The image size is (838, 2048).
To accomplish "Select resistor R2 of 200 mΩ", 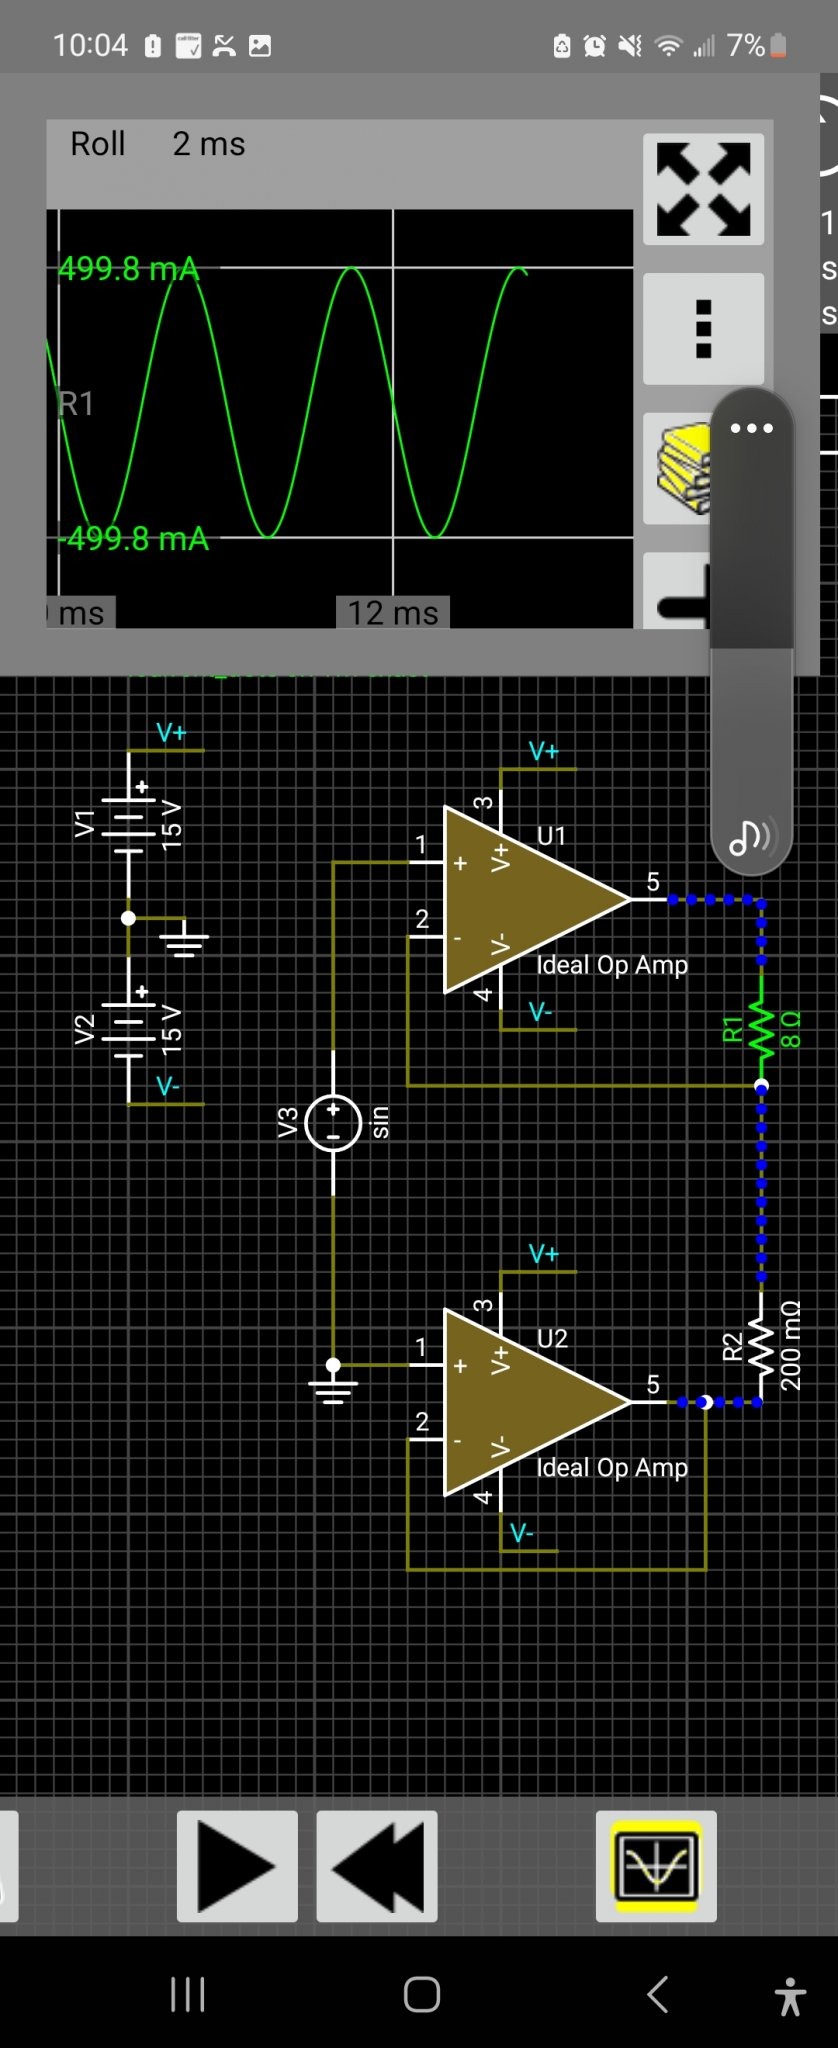I will click(762, 1347).
